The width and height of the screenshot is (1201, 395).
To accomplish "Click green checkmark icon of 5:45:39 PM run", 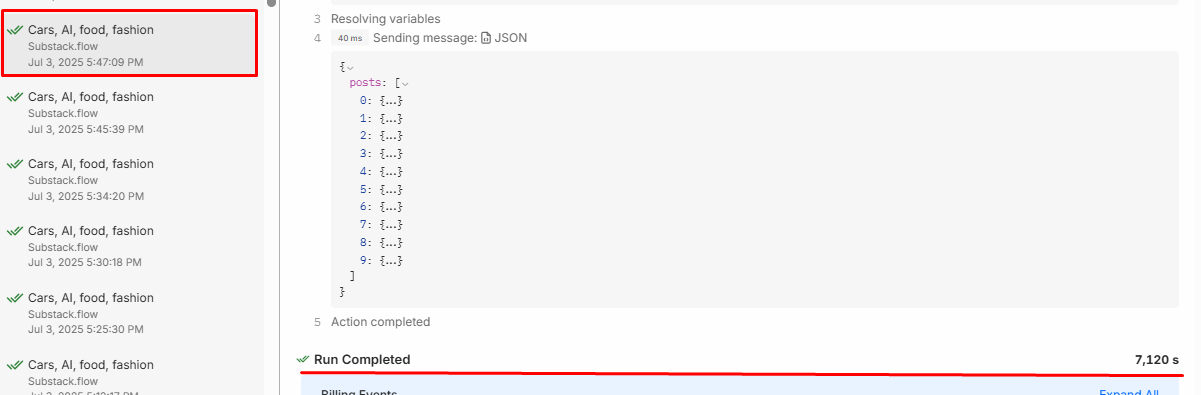I will coord(15,97).
